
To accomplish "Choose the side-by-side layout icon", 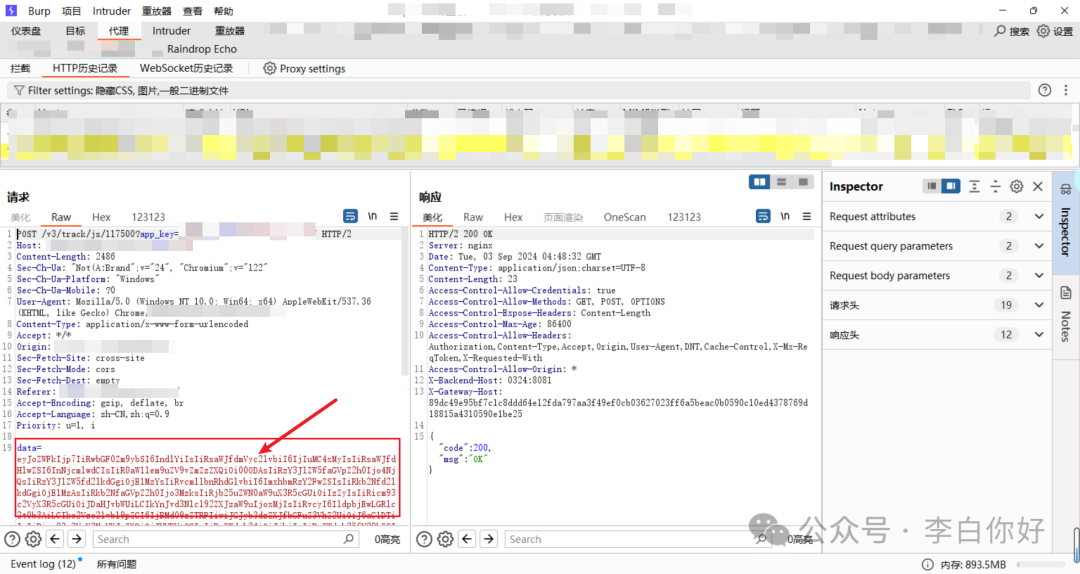I will pos(760,182).
